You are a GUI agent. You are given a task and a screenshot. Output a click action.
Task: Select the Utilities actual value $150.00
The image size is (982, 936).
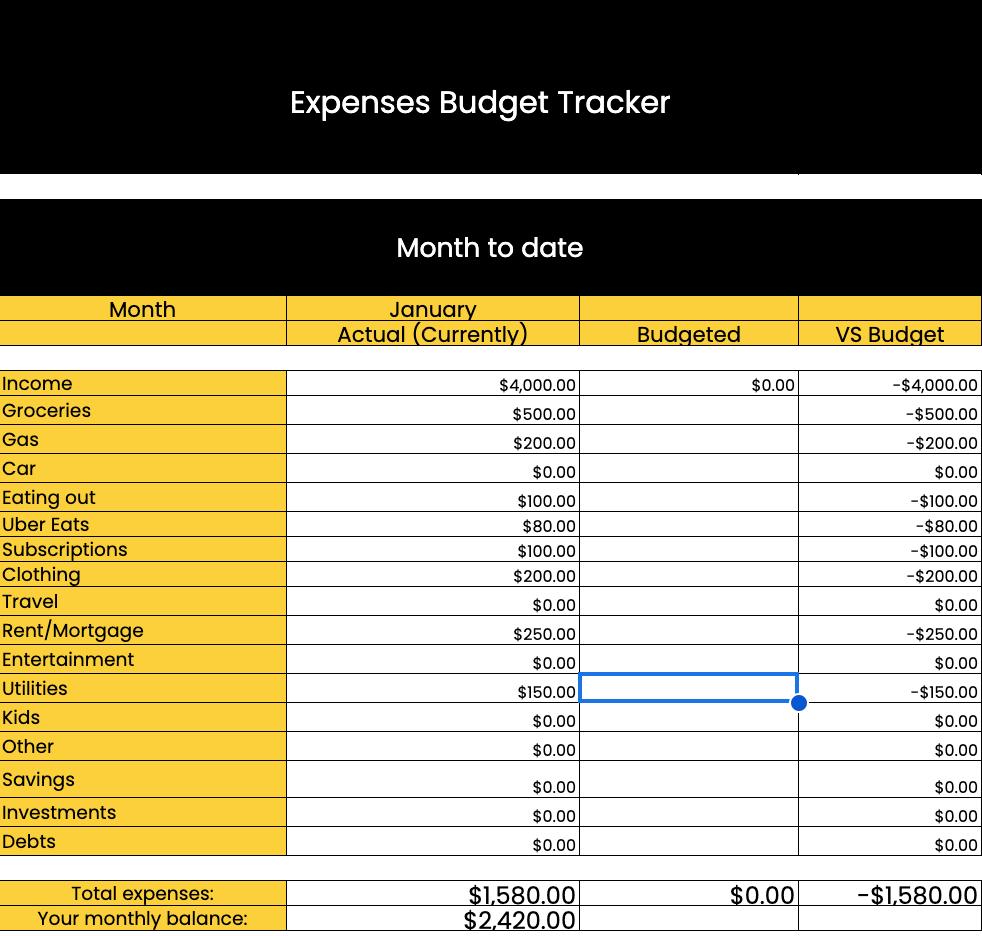[x=433, y=688]
